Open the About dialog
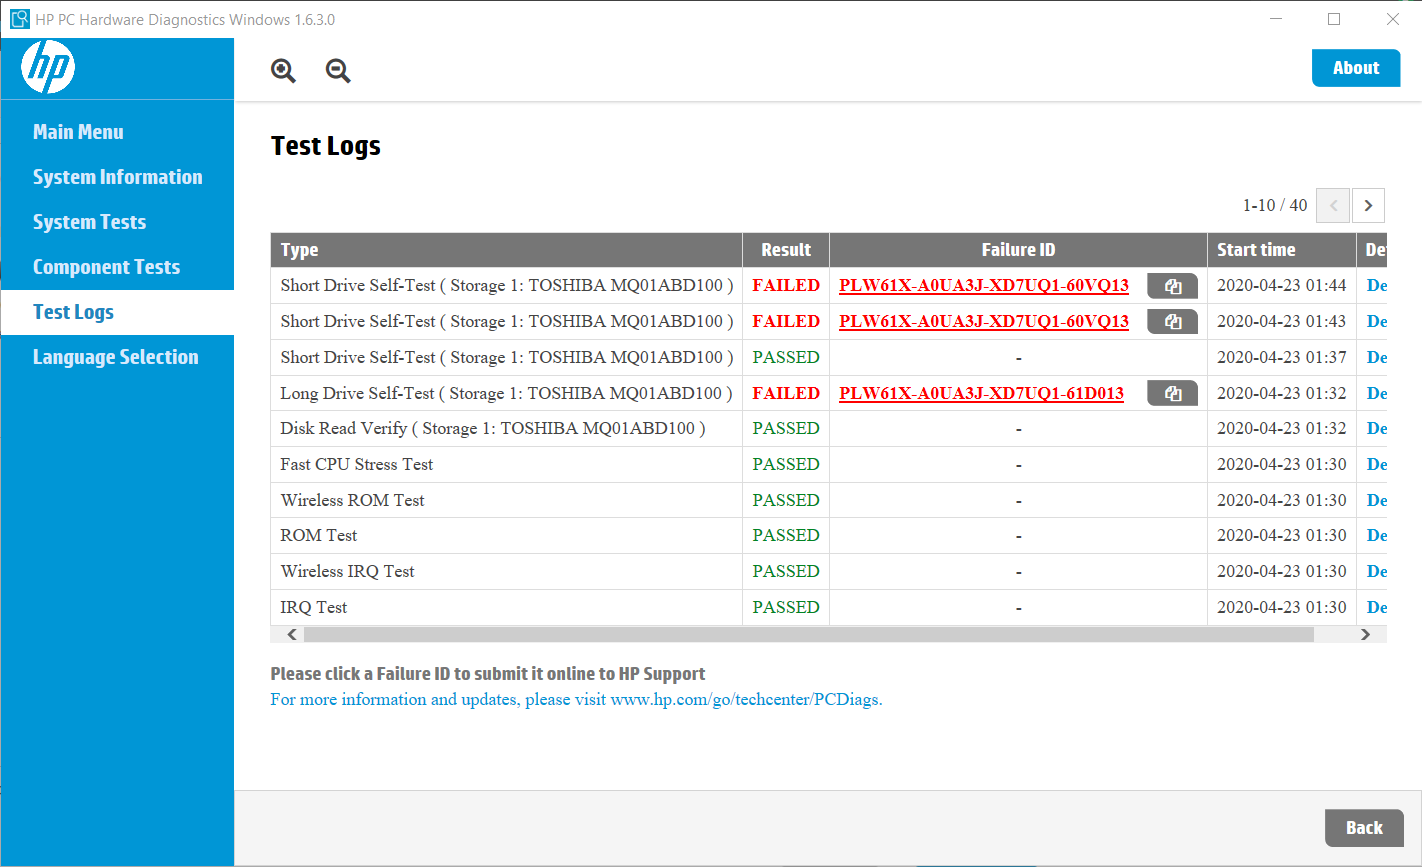1422x867 pixels. 1355,67
